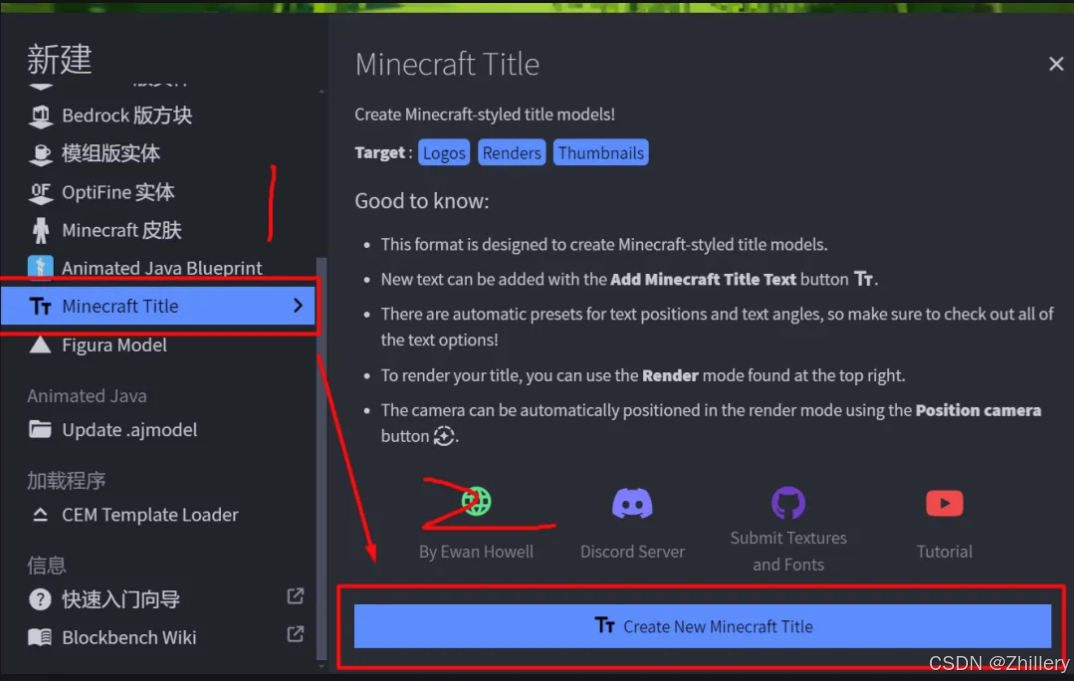
Task: Click the 新建 heading text
Action: (60, 59)
